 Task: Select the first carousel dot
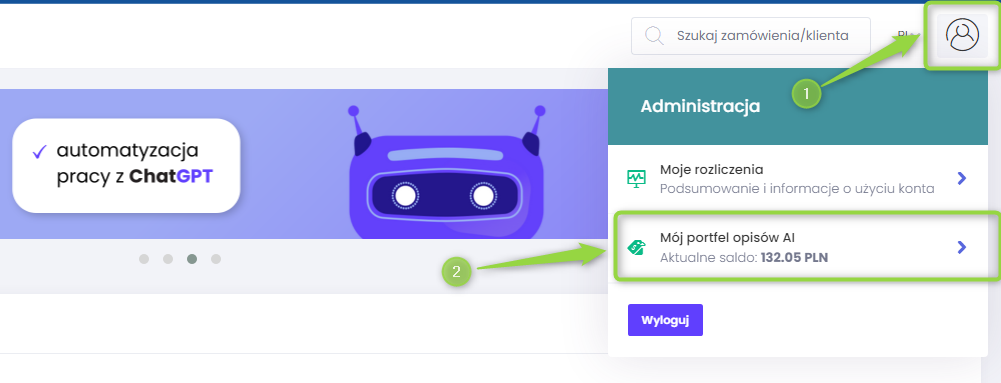144,259
